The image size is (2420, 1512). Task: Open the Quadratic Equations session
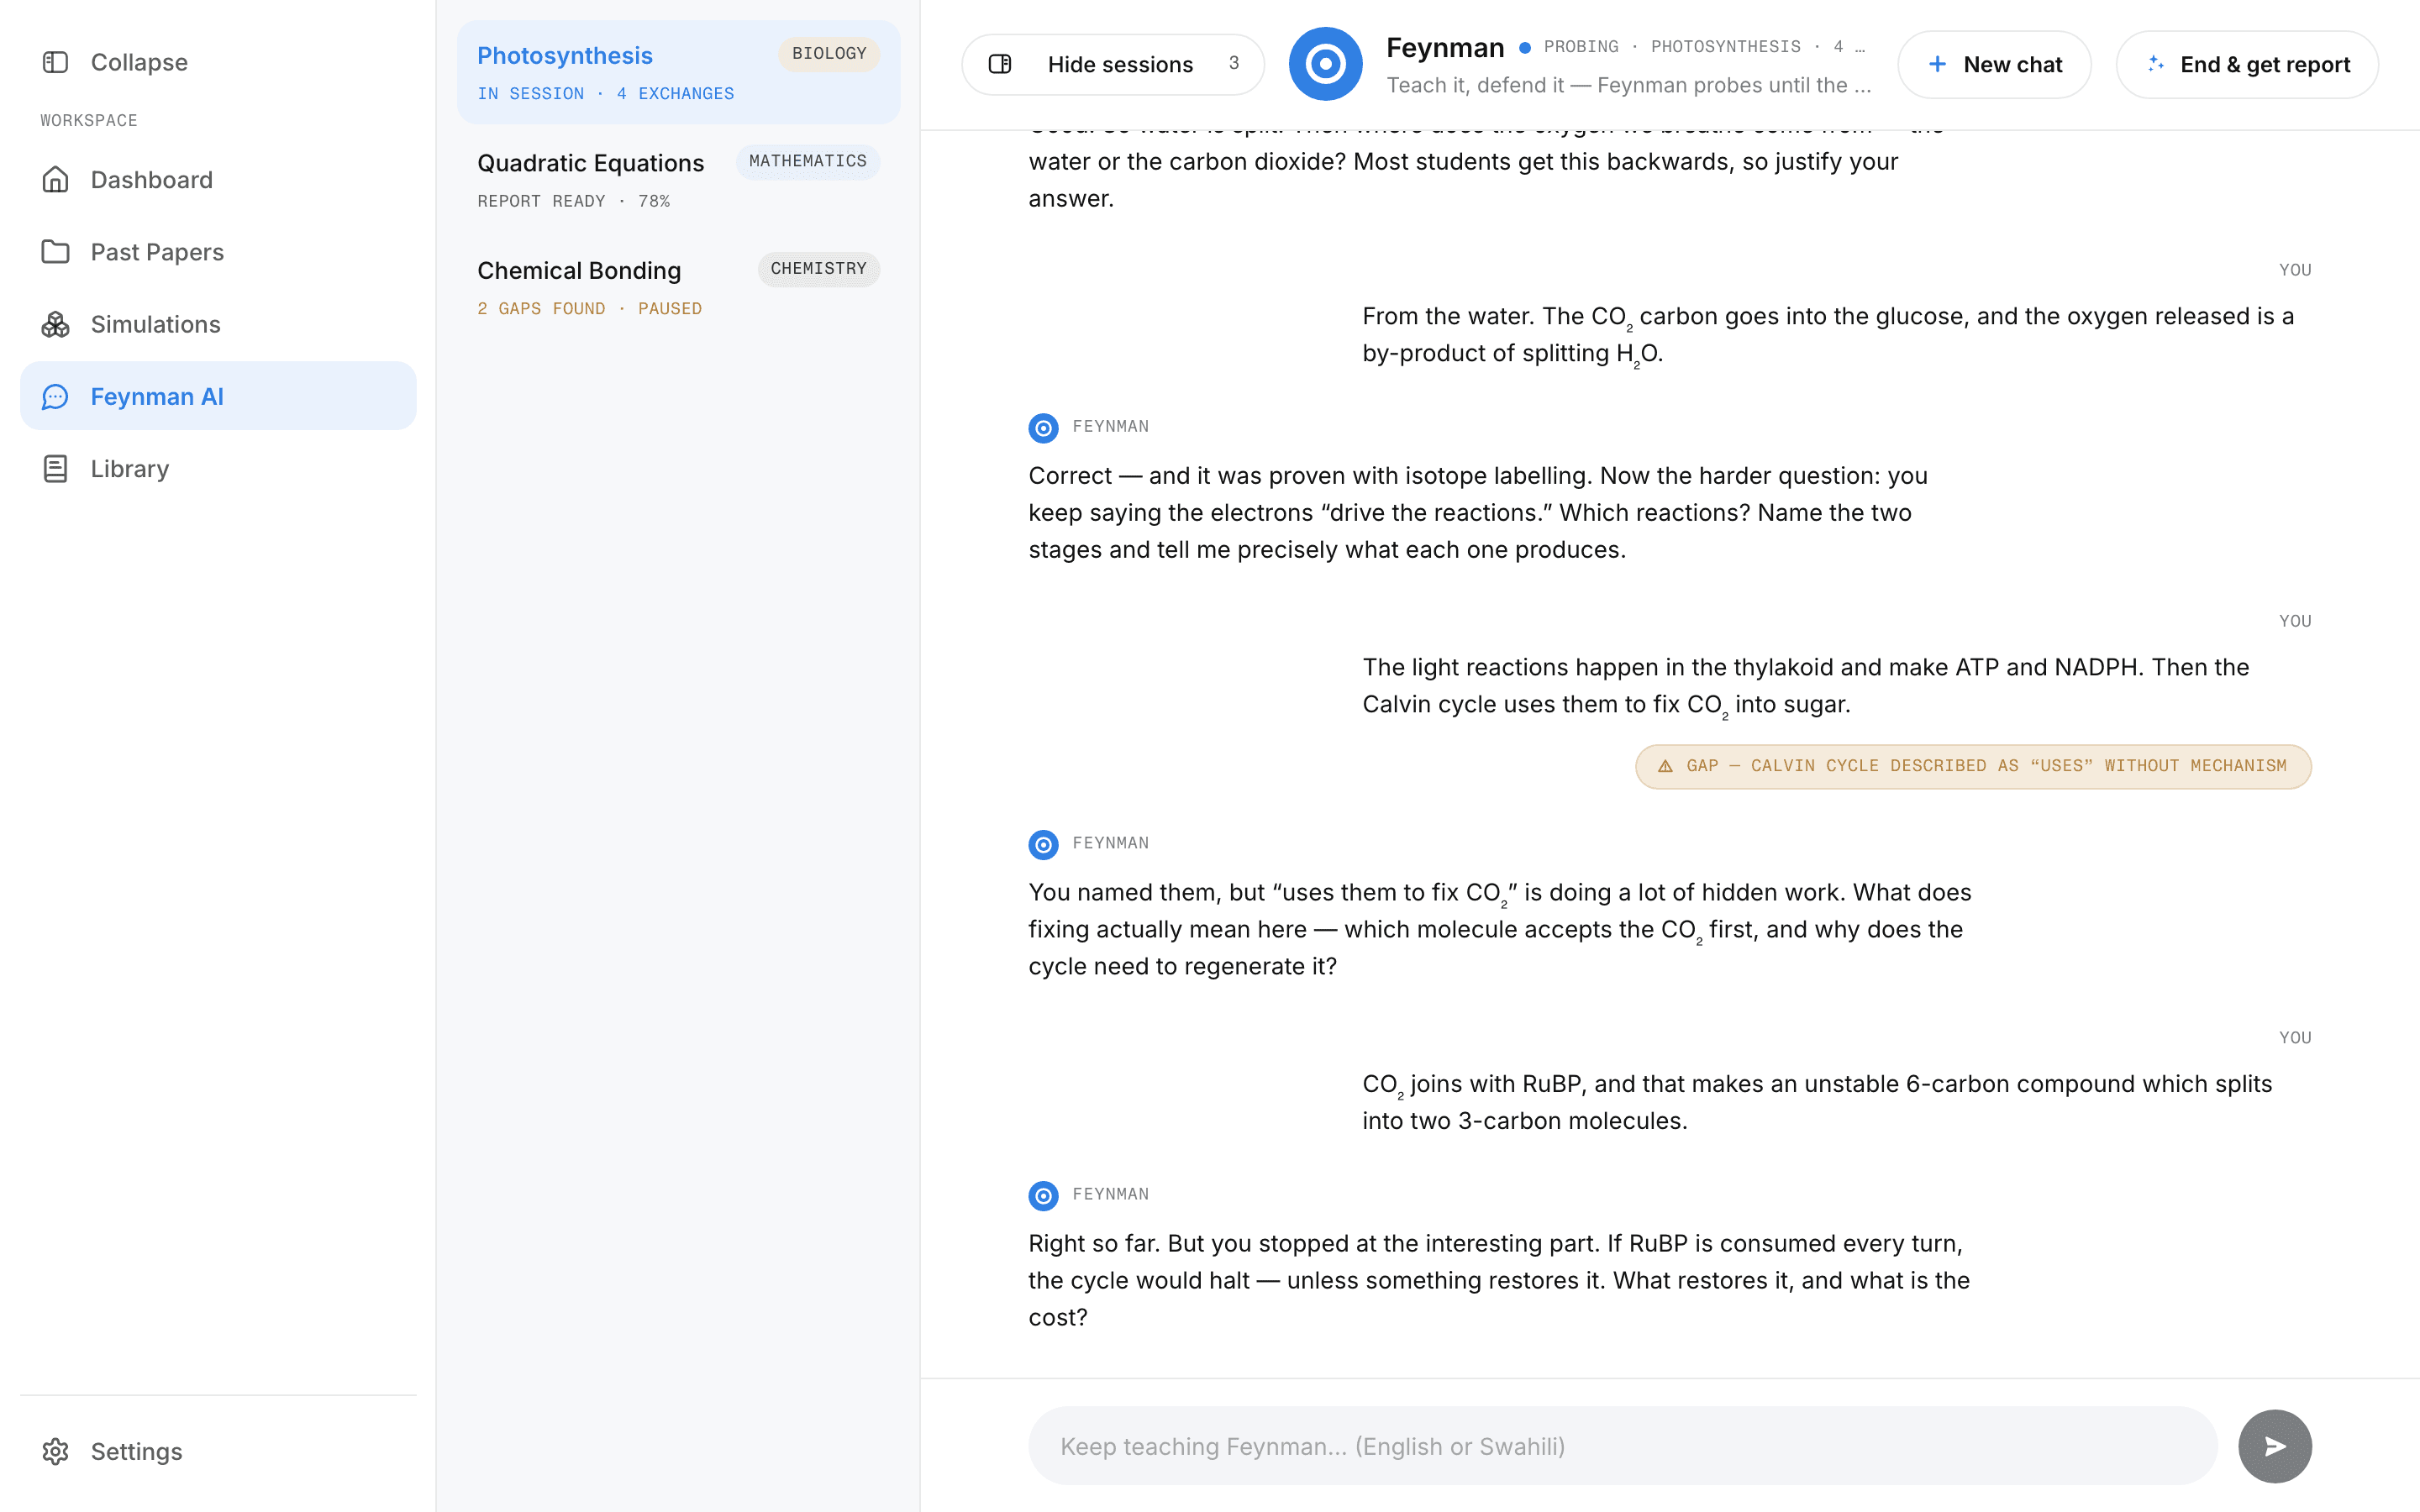678,180
